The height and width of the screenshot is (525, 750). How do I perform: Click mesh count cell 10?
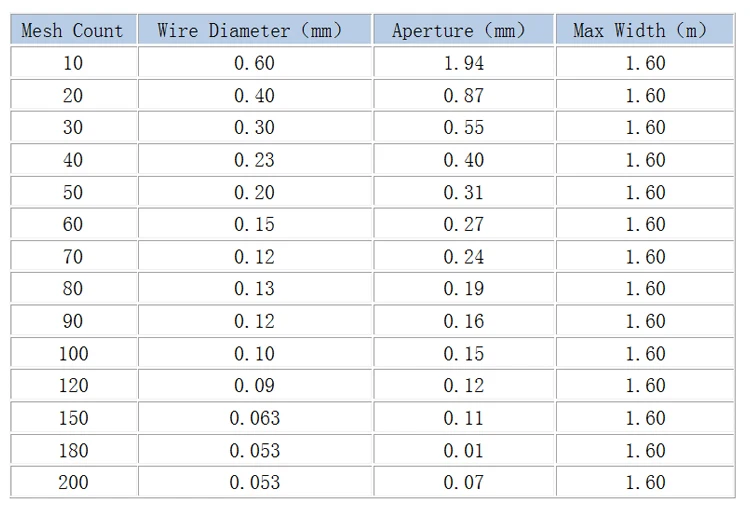click(x=72, y=63)
